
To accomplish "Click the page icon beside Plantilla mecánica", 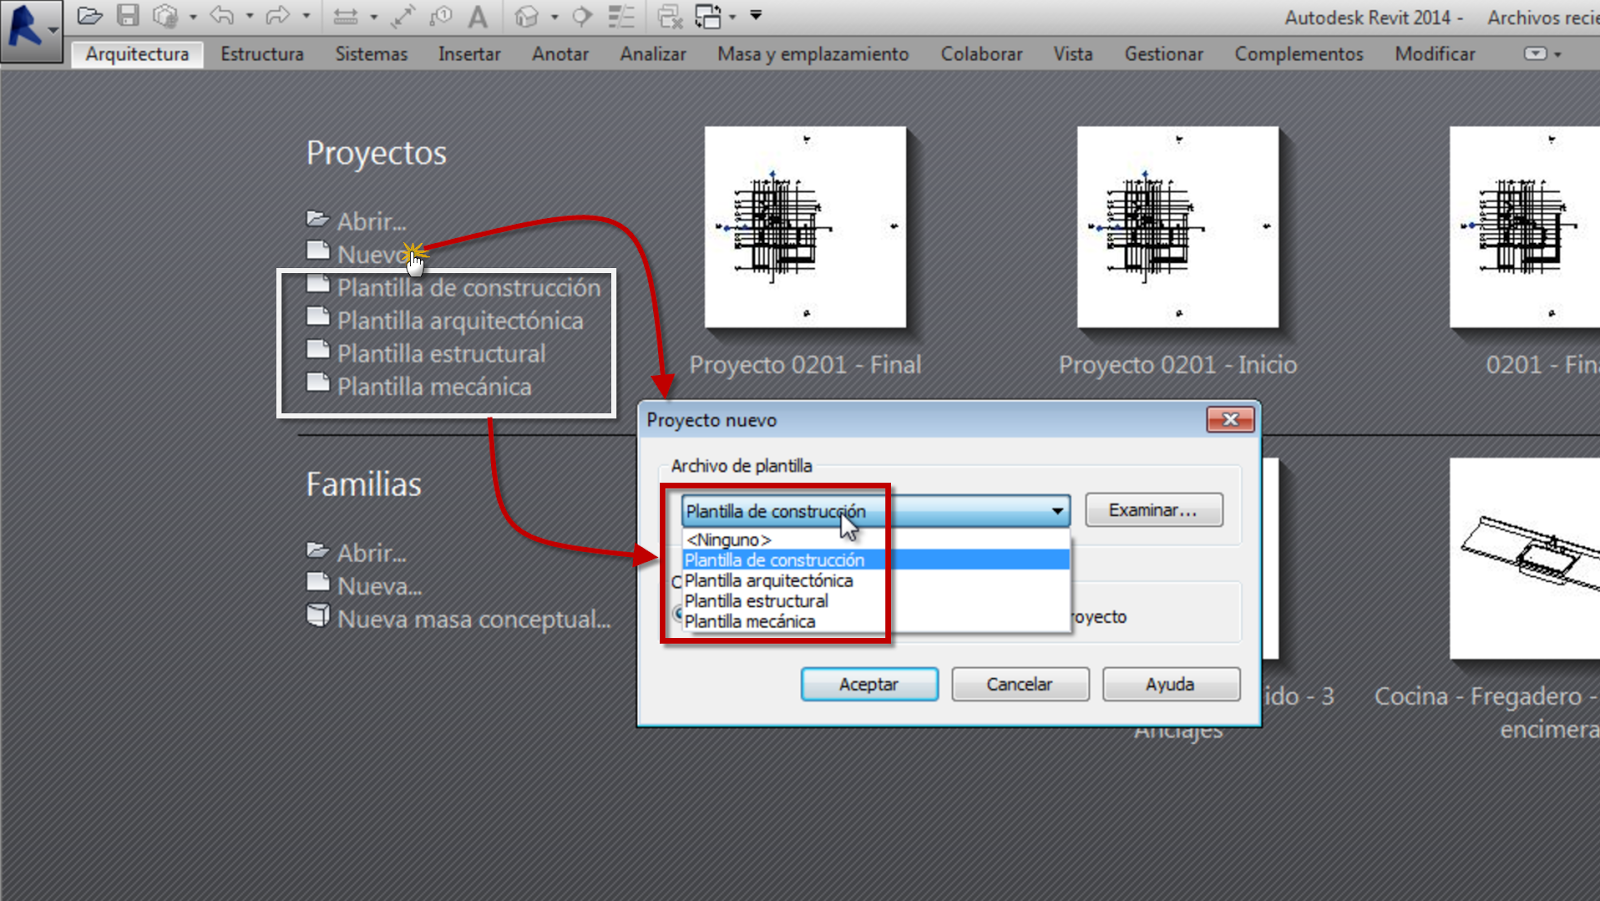I will tap(318, 383).
